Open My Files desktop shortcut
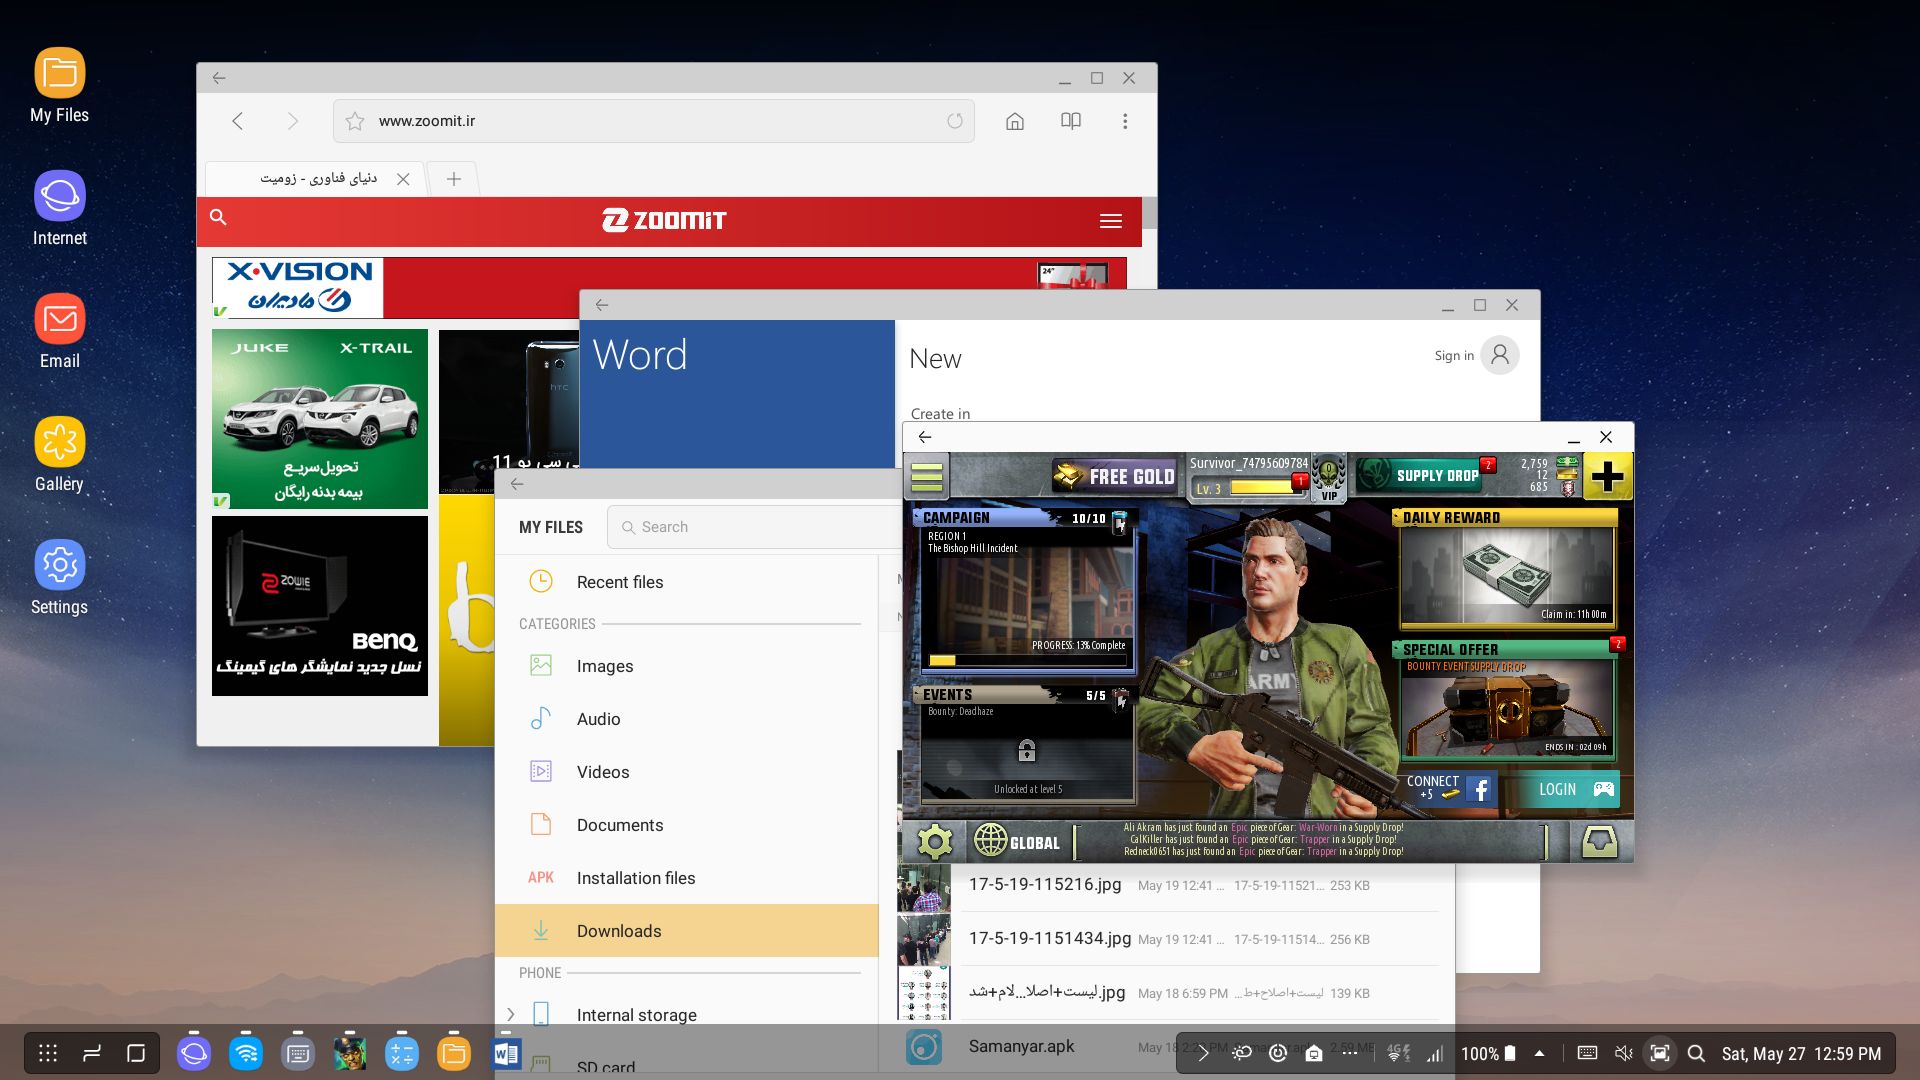Screen dimensions: 1920x1080 click(60, 85)
